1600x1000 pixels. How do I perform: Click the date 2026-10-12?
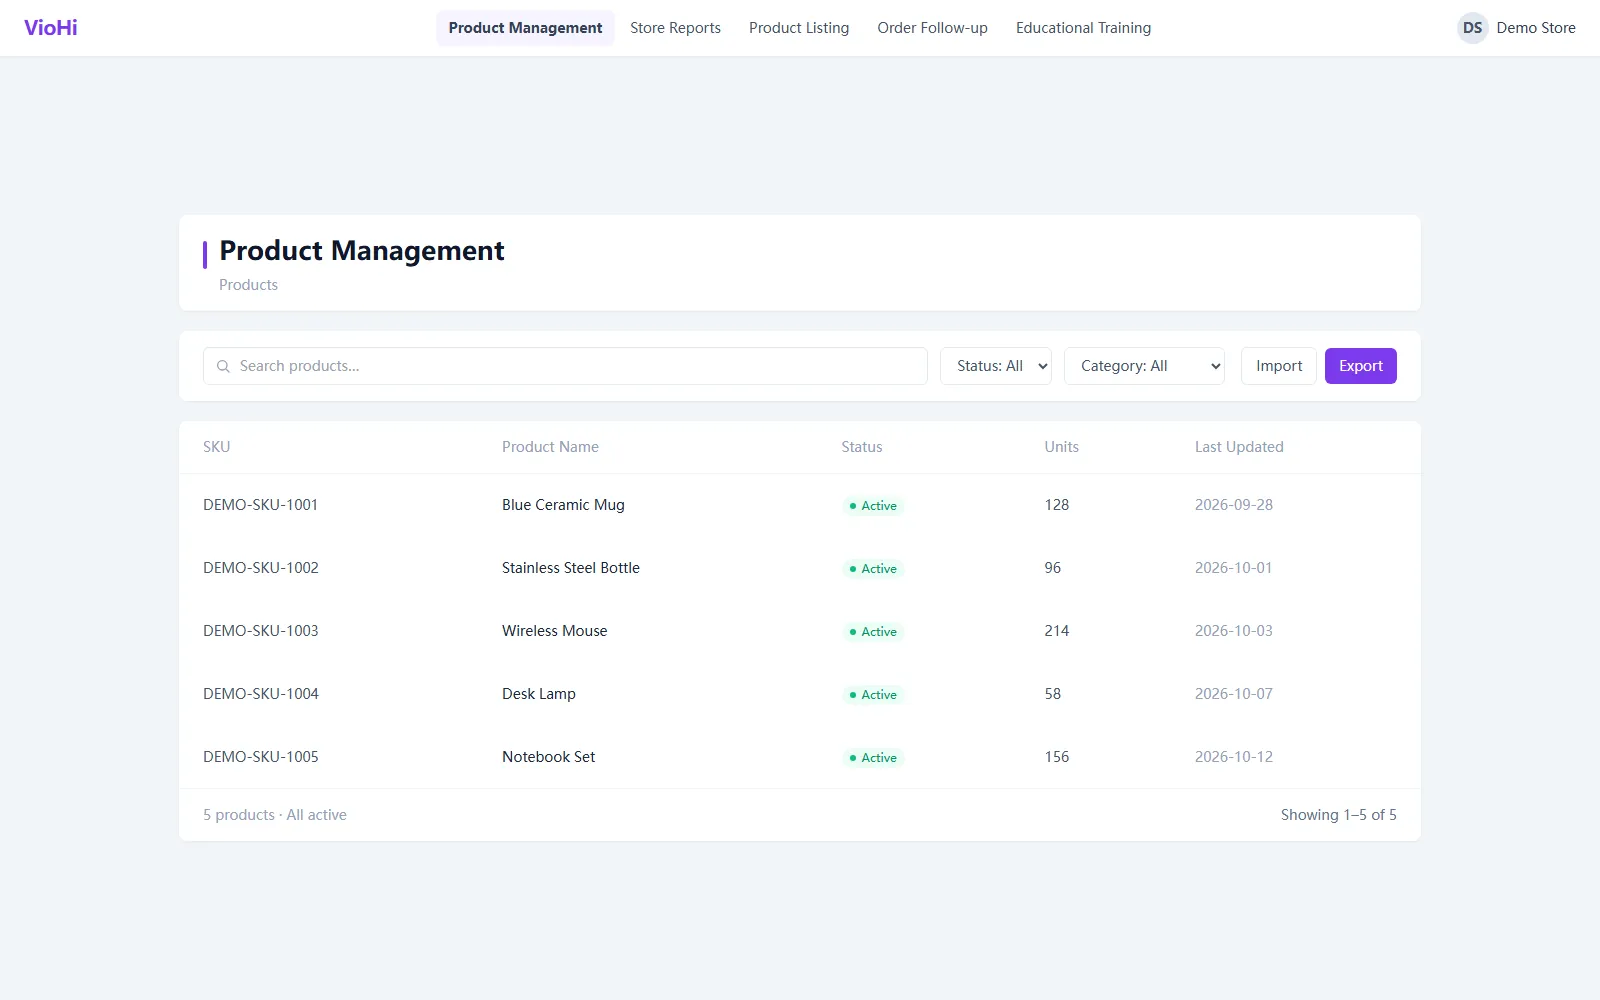click(x=1234, y=757)
